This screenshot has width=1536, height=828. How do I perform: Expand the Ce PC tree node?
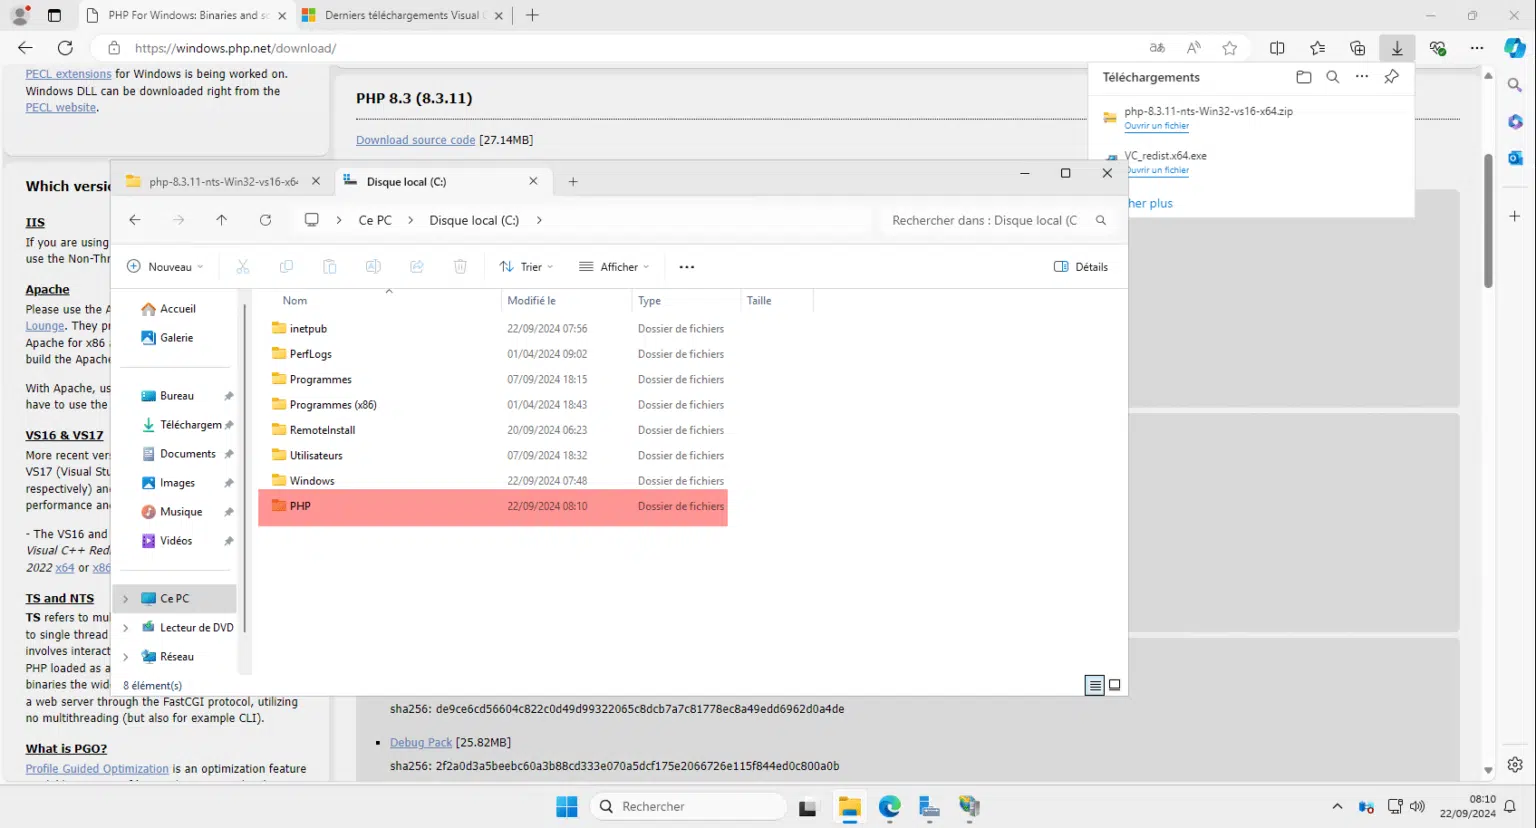126,599
